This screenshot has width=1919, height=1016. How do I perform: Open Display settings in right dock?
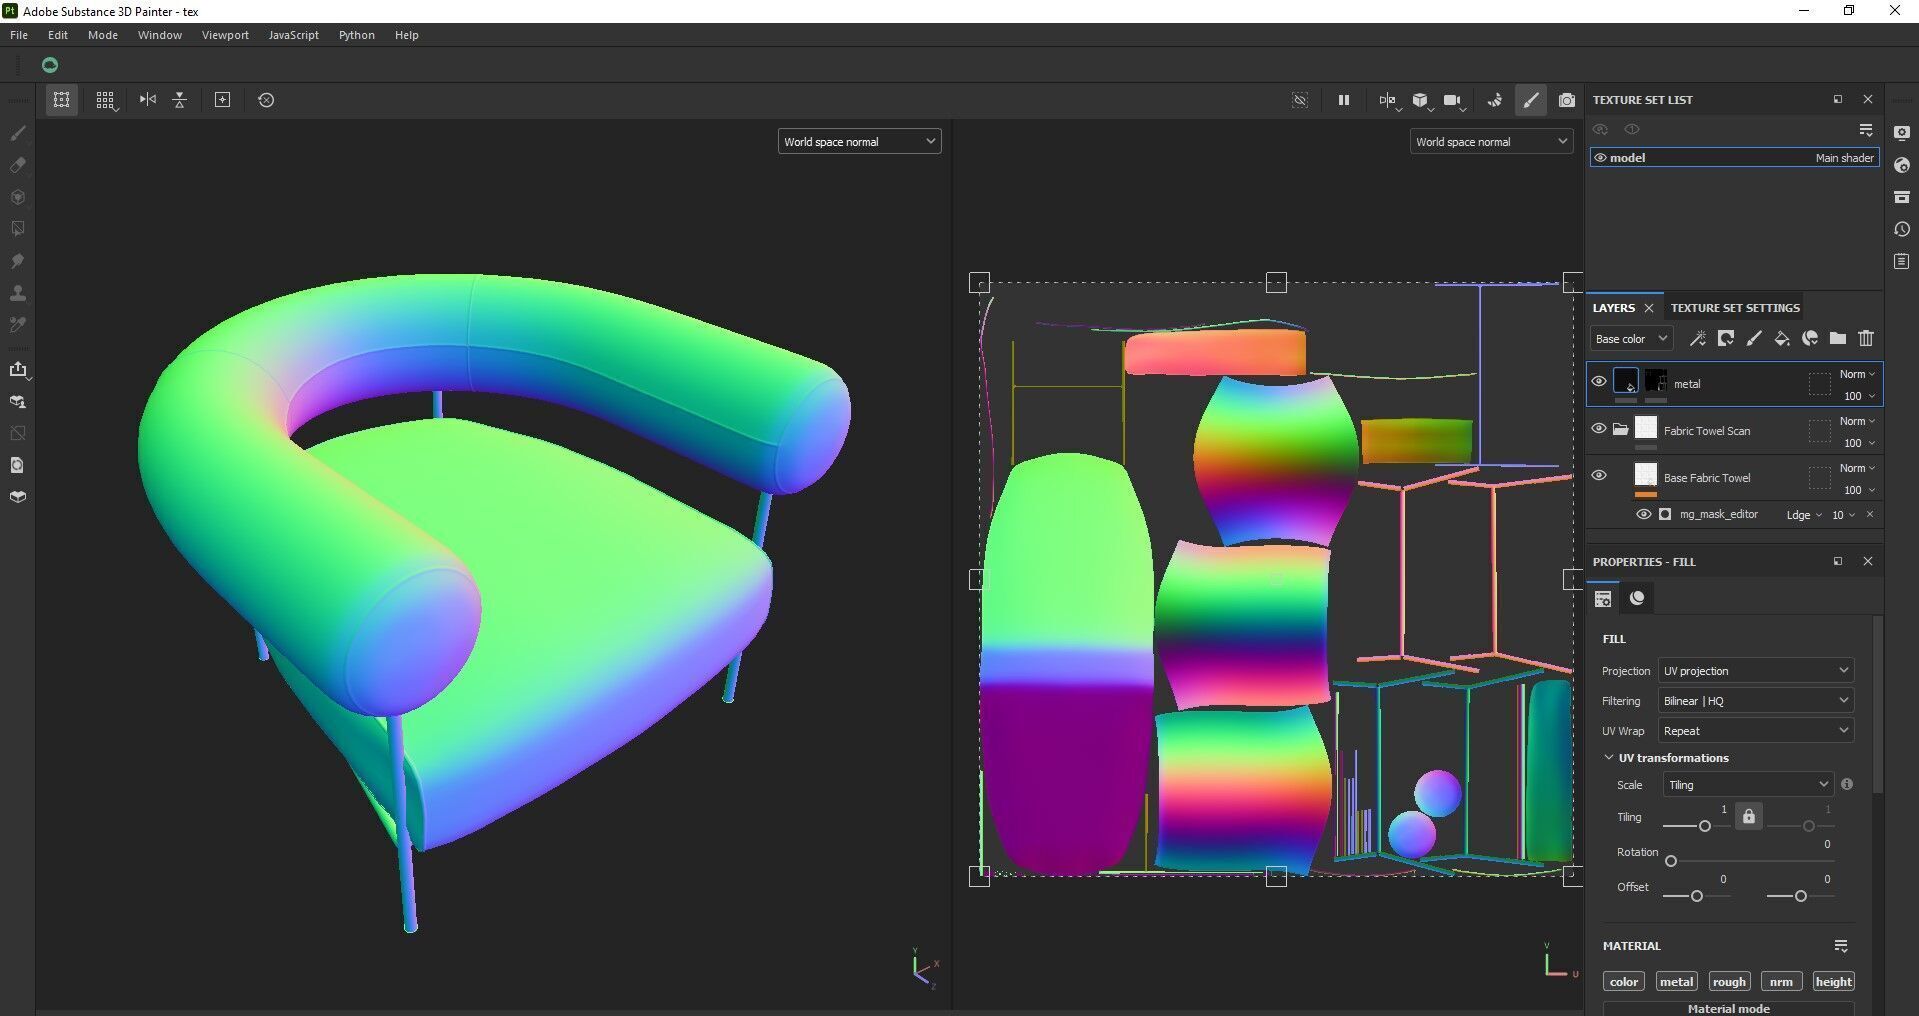(1902, 133)
